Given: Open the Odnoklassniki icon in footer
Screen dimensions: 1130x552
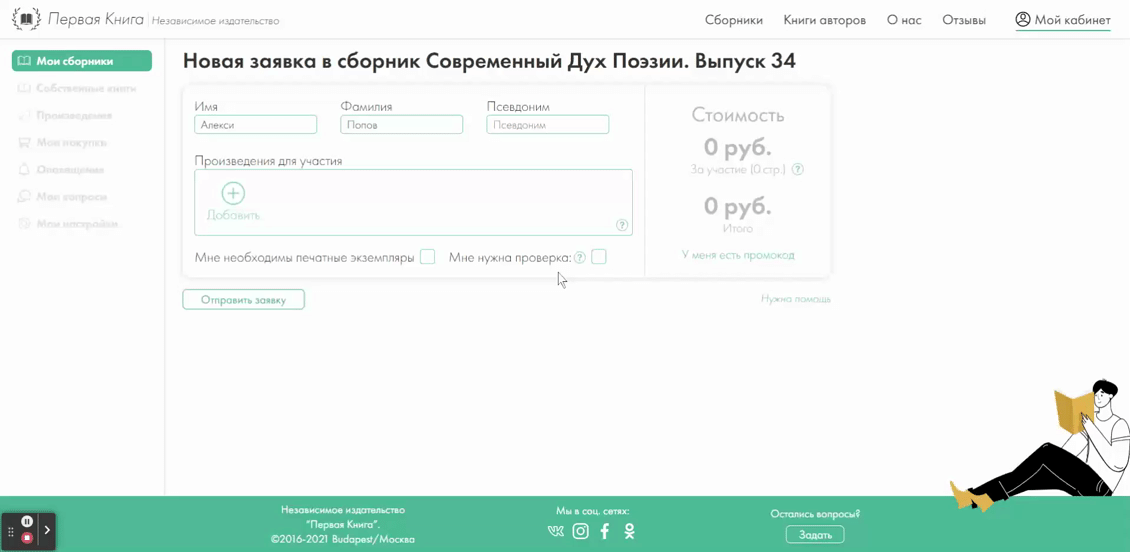Looking at the screenshot, I should (x=629, y=532).
